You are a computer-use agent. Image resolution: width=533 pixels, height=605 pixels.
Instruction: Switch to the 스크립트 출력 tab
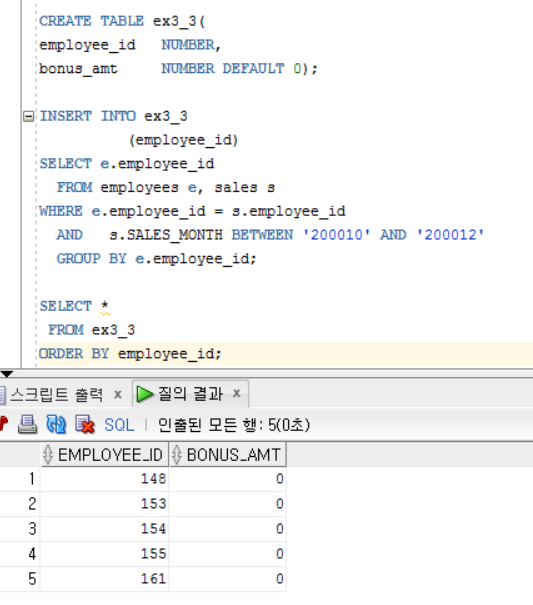[x=57, y=394]
